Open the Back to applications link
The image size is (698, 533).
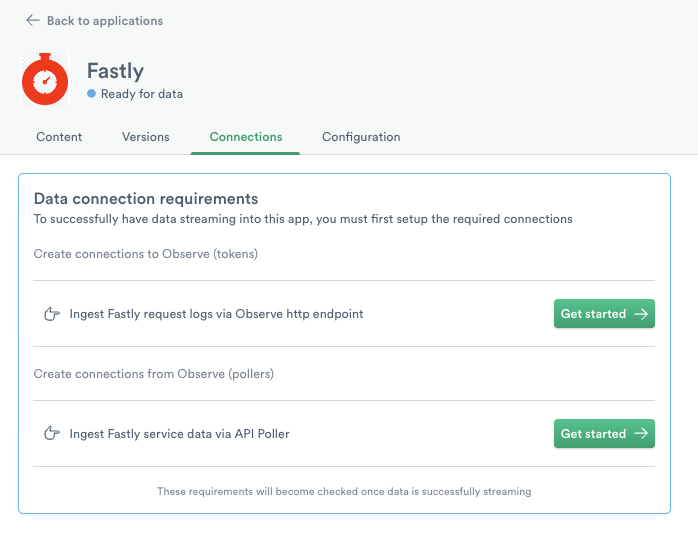click(x=104, y=20)
